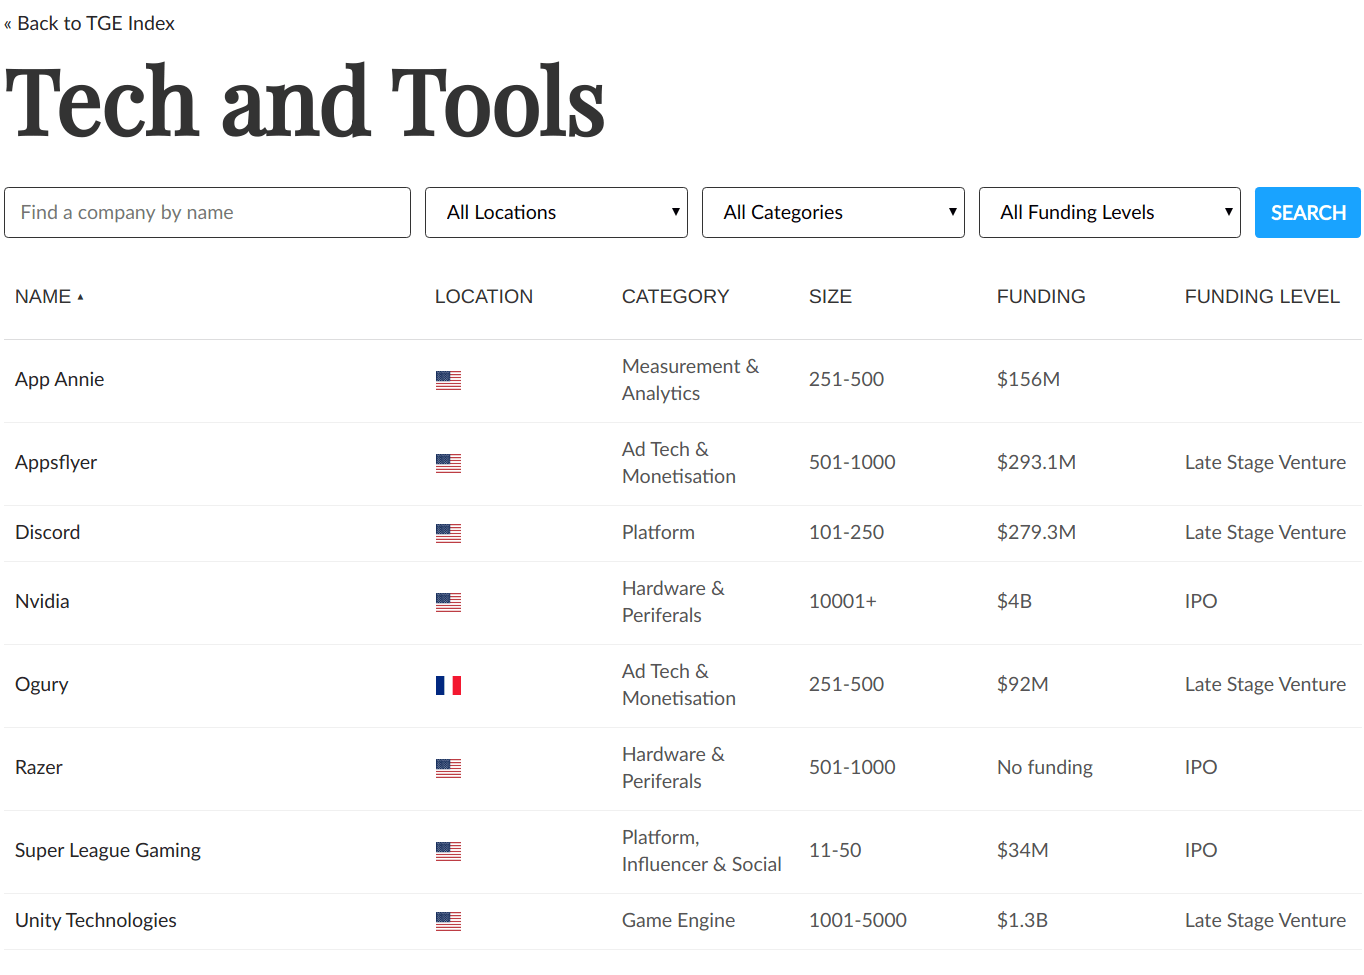Click Discord's Platform category cell
1364x975 pixels.
click(658, 533)
